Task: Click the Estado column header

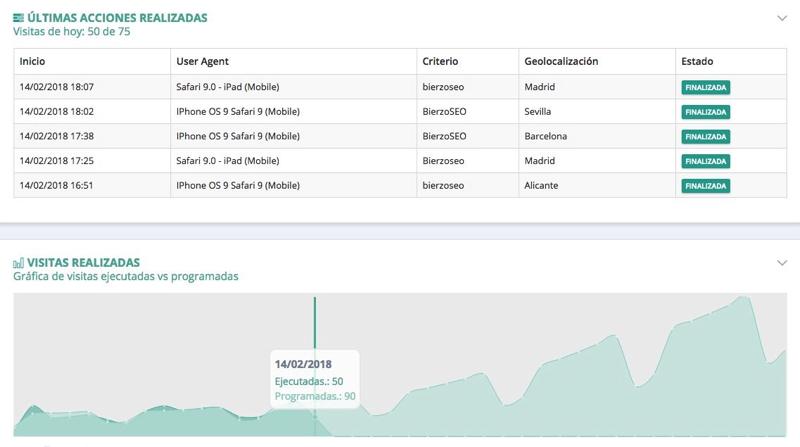Action: [697, 61]
